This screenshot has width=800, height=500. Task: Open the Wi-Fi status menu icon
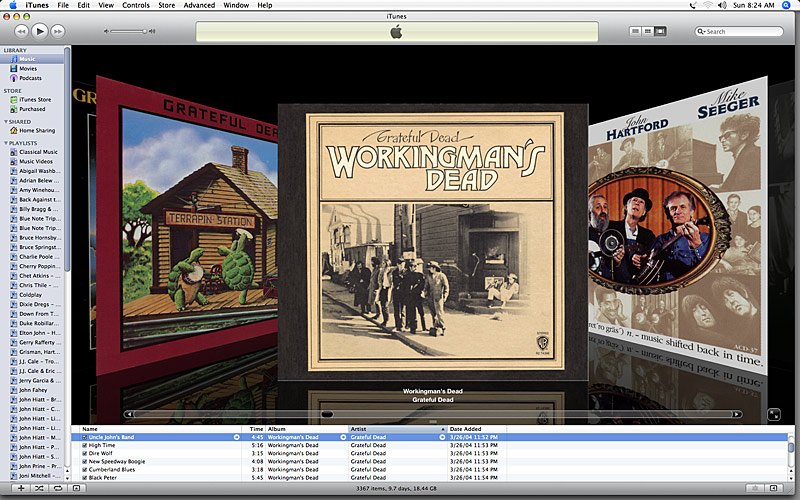click(x=707, y=5)
